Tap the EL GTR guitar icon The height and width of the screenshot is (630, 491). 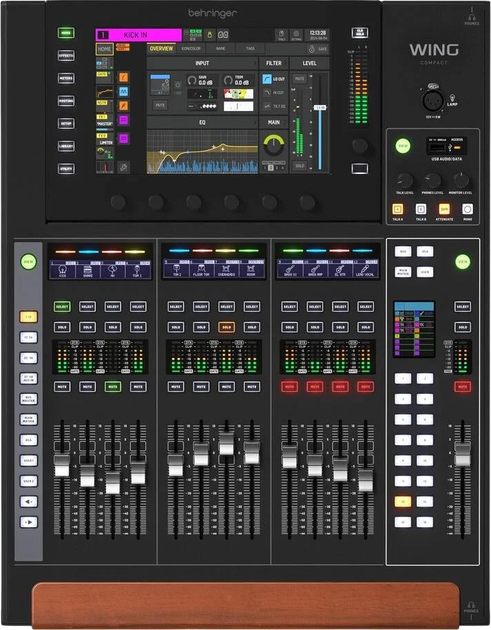(340, 270)
